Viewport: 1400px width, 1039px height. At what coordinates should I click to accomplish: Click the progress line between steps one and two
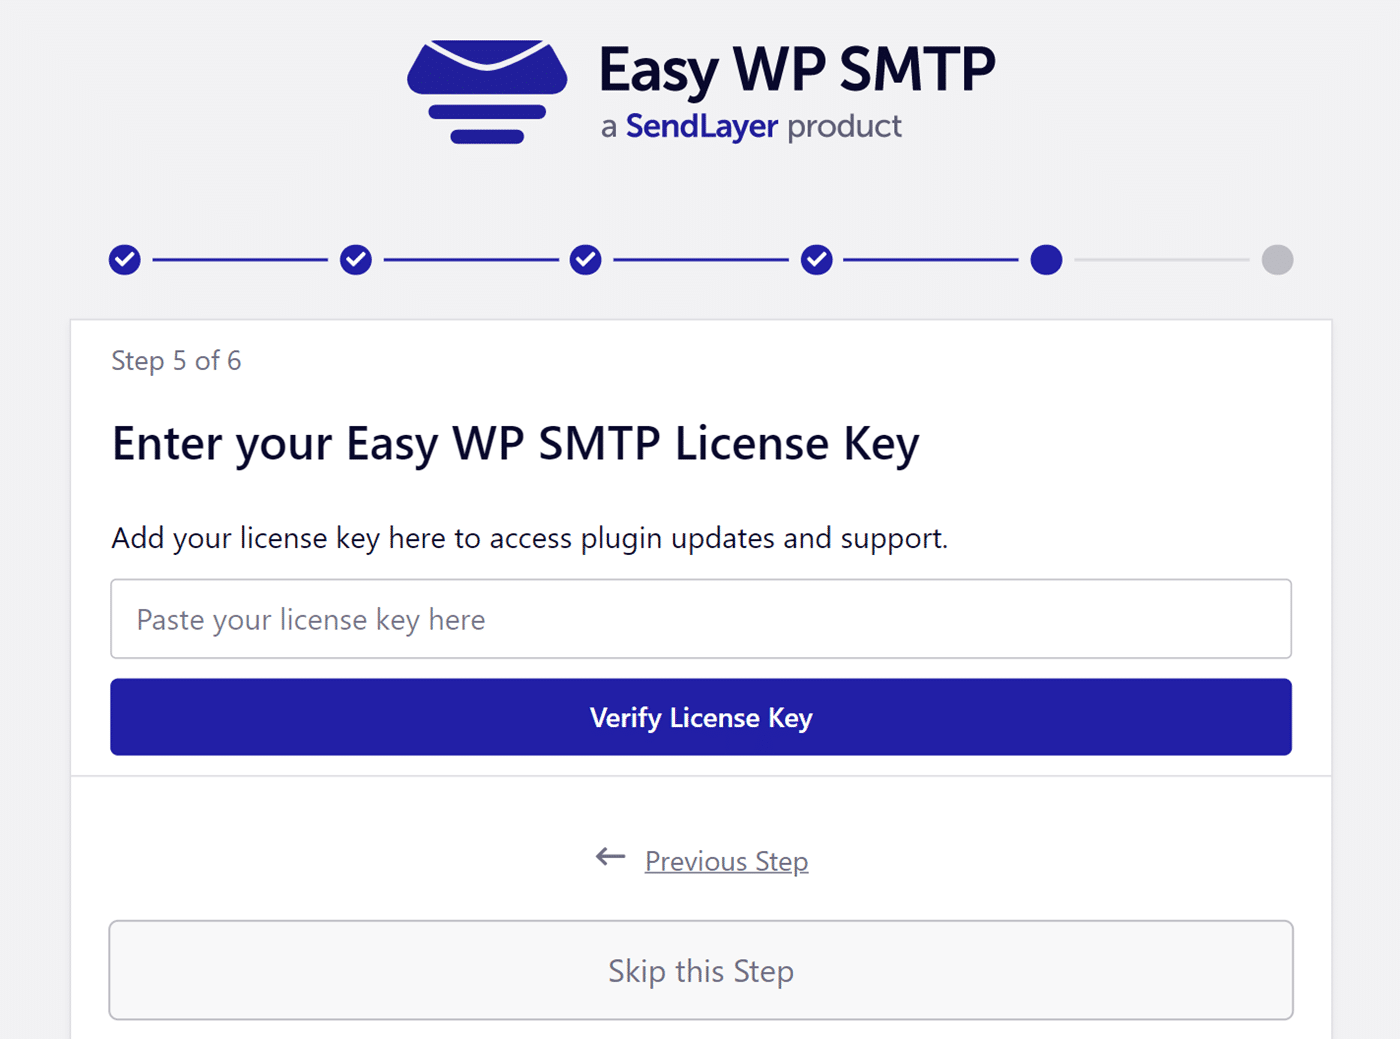[240, 260]
